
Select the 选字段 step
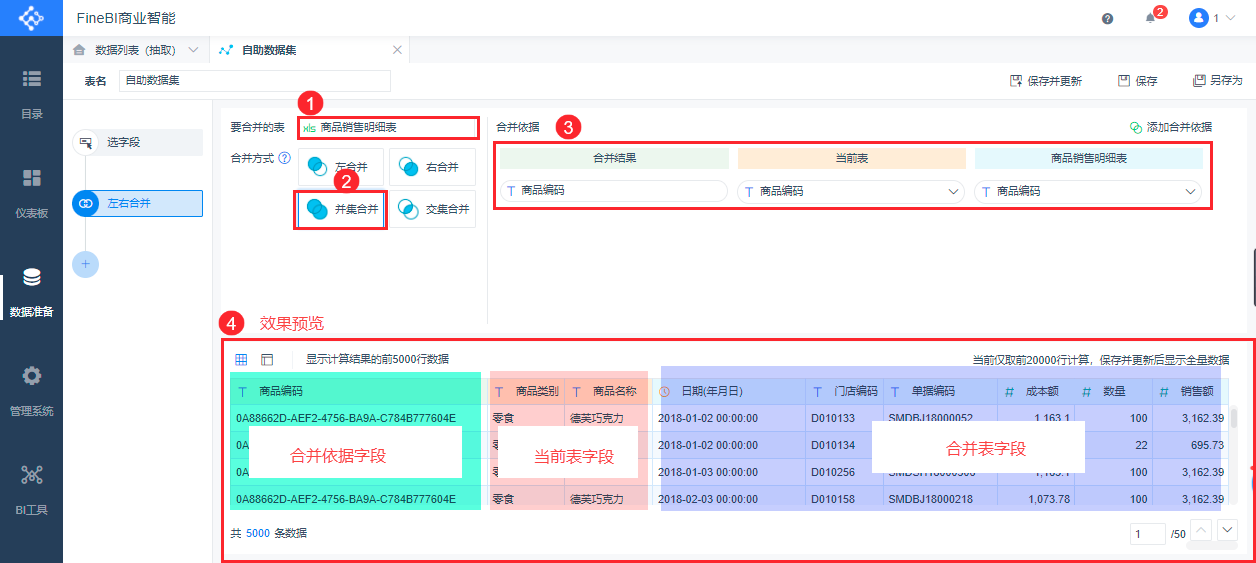pos(137,143)
